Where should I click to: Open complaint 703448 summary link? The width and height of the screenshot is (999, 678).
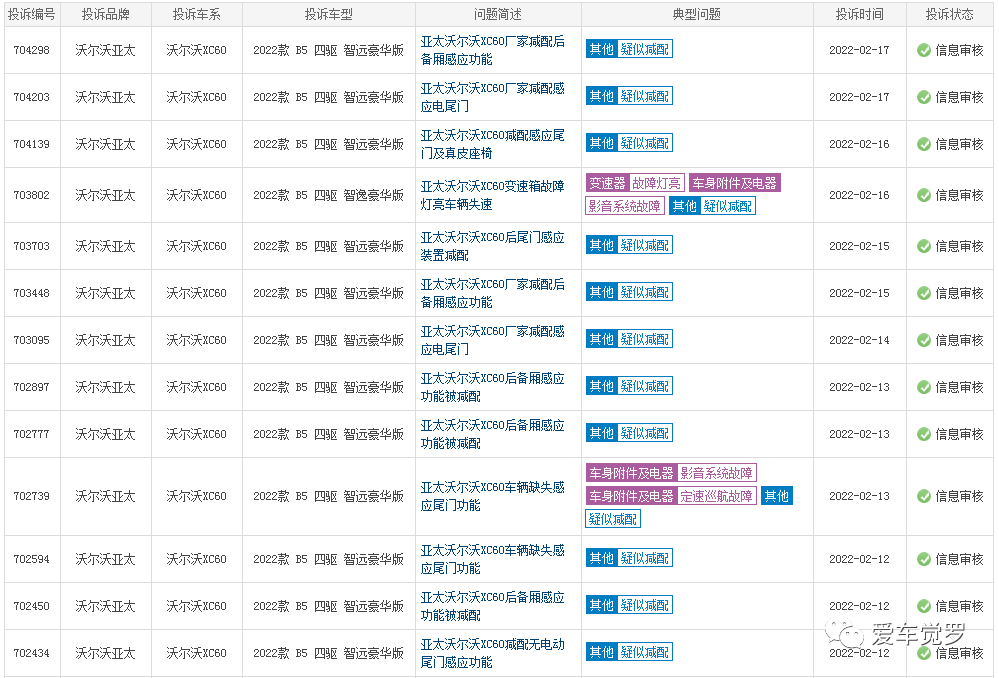(492, 294)
